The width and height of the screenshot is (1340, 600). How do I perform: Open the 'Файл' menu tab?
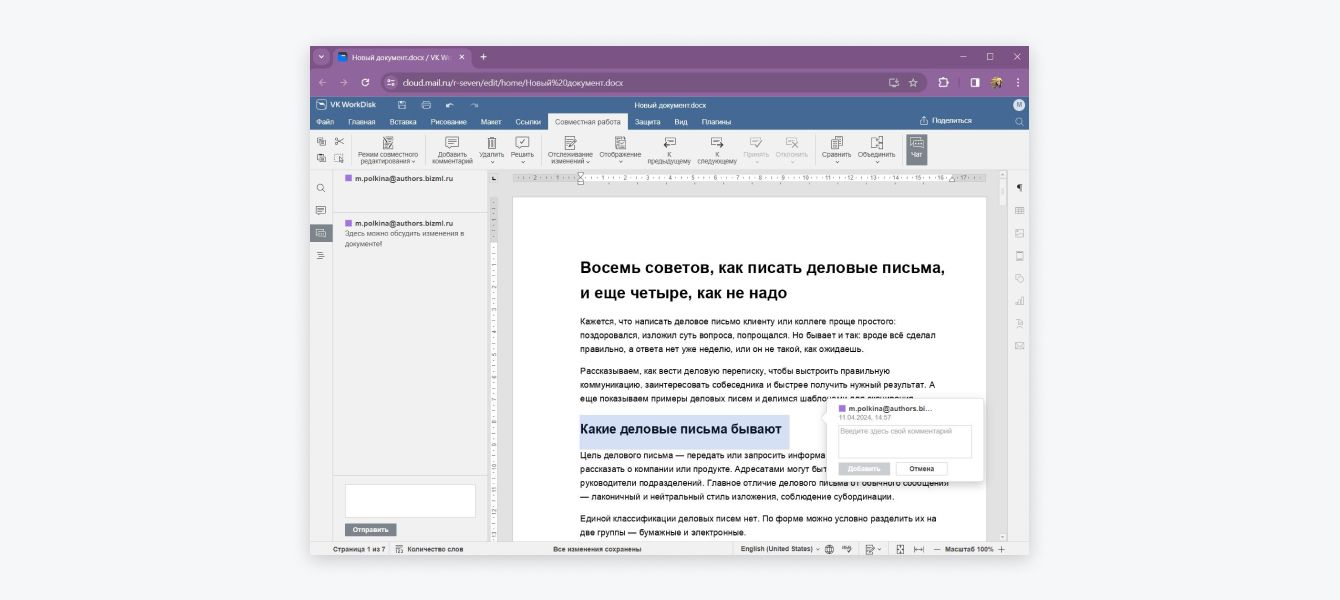point(326,119)
